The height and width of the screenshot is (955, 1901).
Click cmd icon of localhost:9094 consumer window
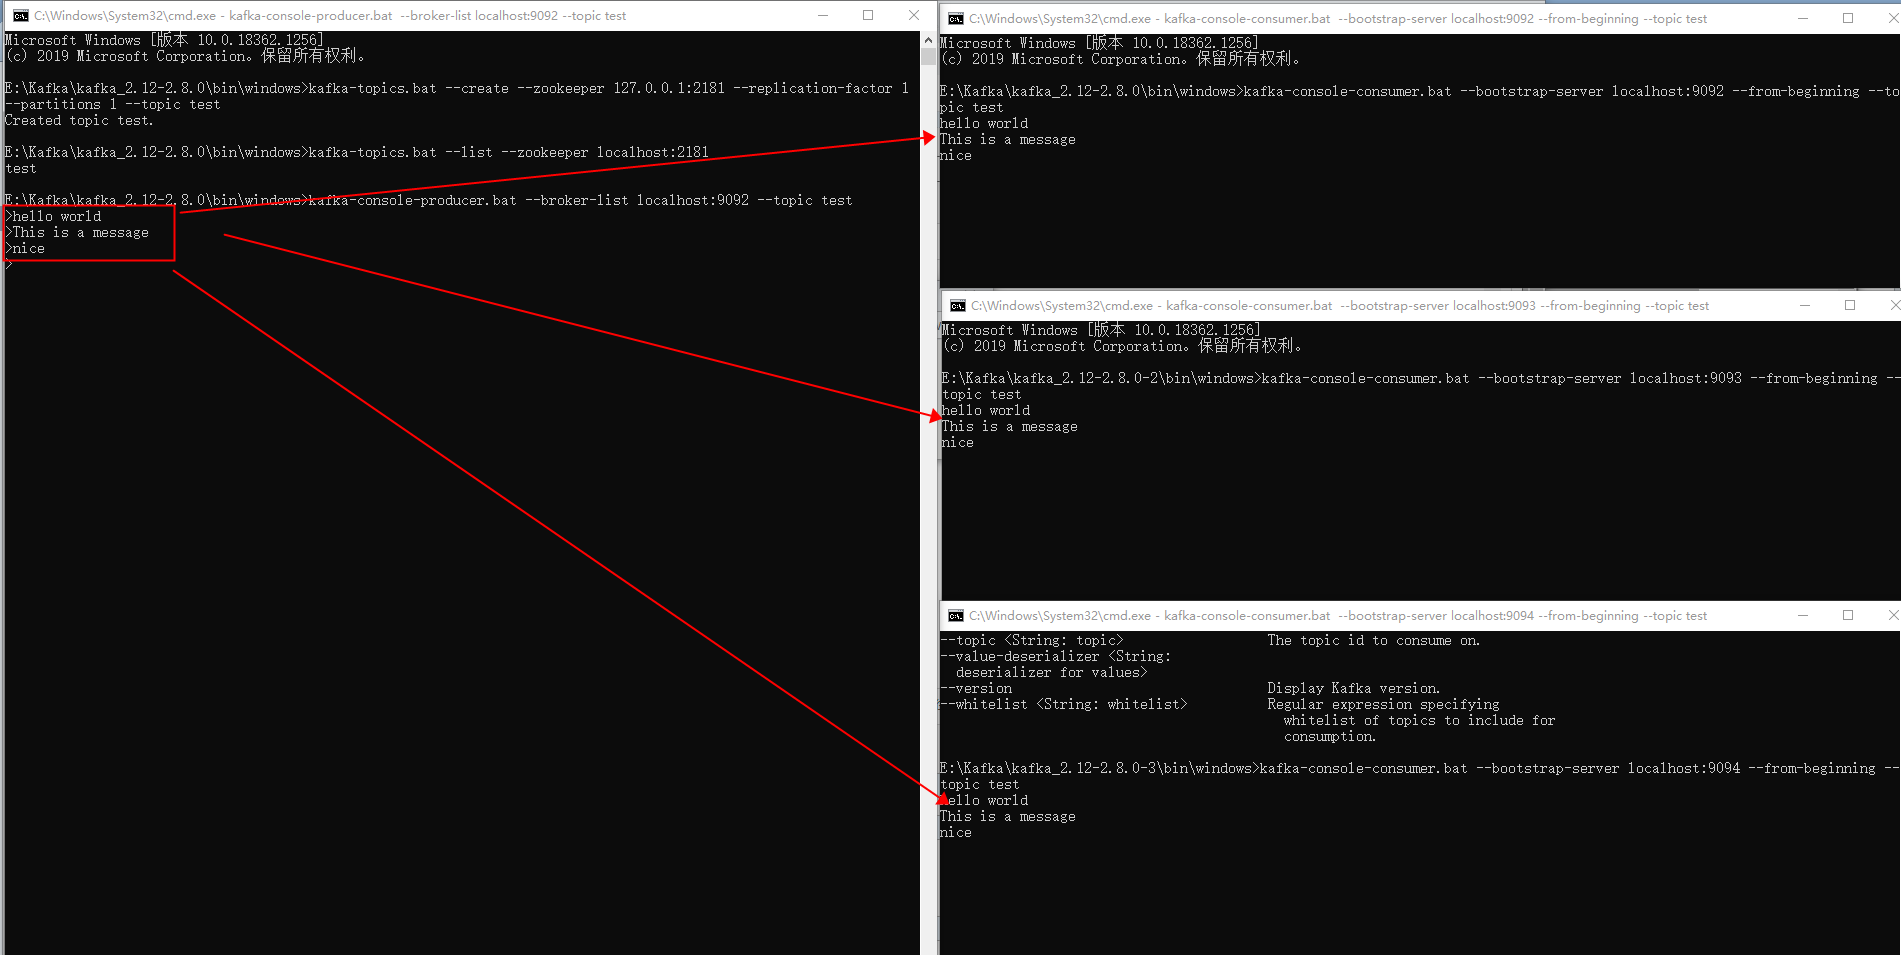point(956,615)
